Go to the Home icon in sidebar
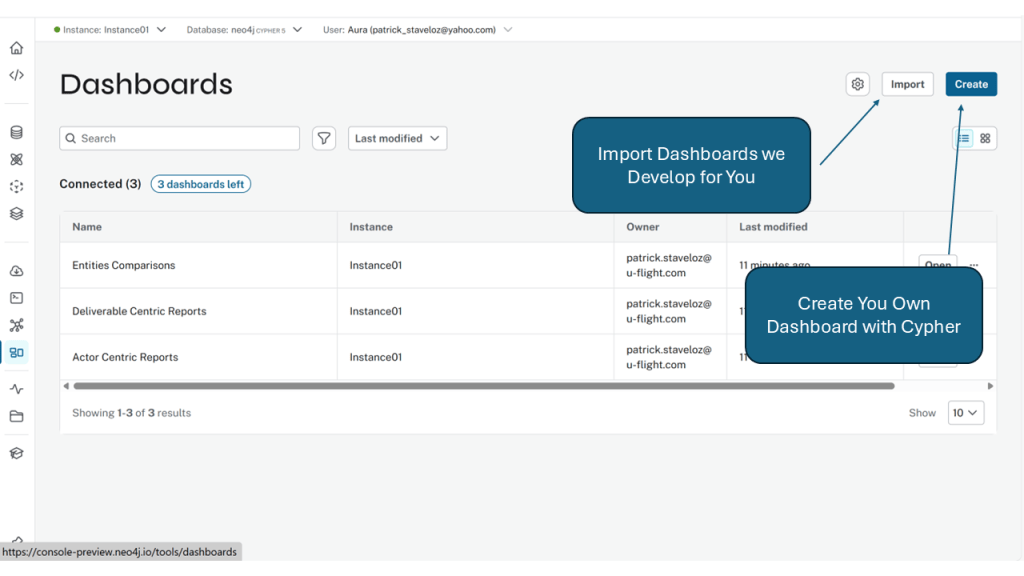Screen dimensions: 1024x576 [16, 48]
